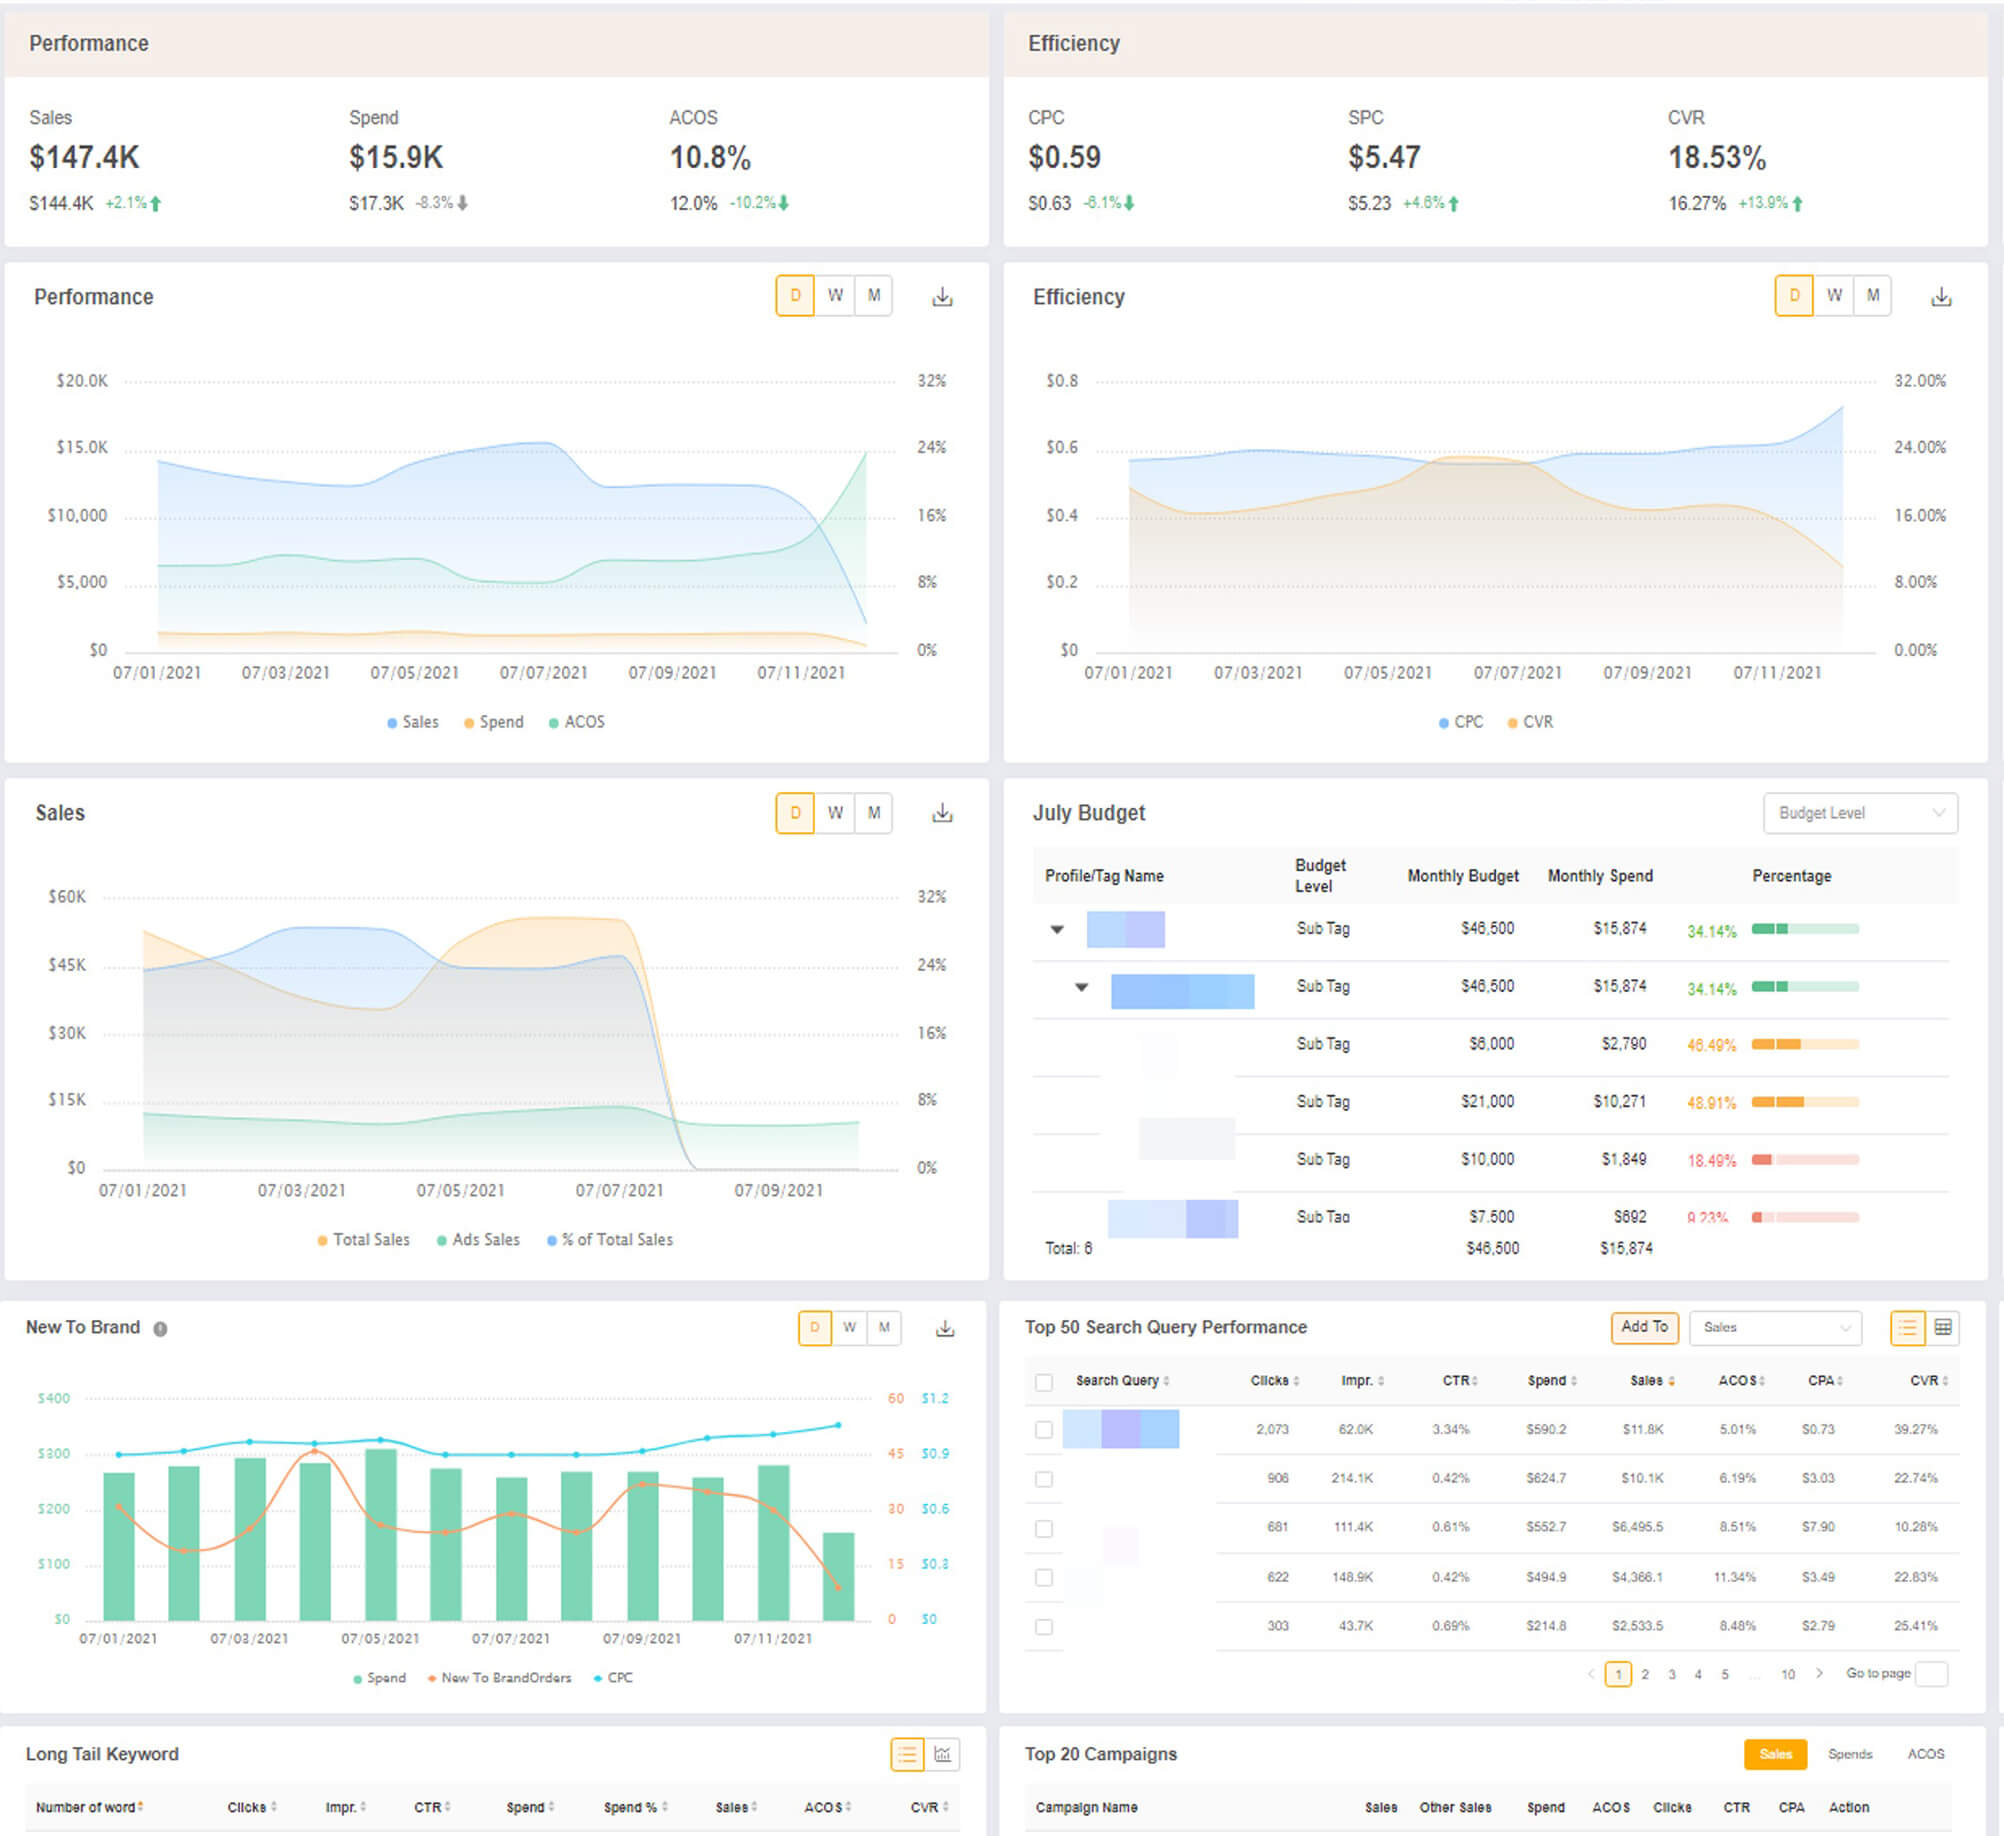Select checkbox for the 303 clicks row

[x=1043, y=1626]
